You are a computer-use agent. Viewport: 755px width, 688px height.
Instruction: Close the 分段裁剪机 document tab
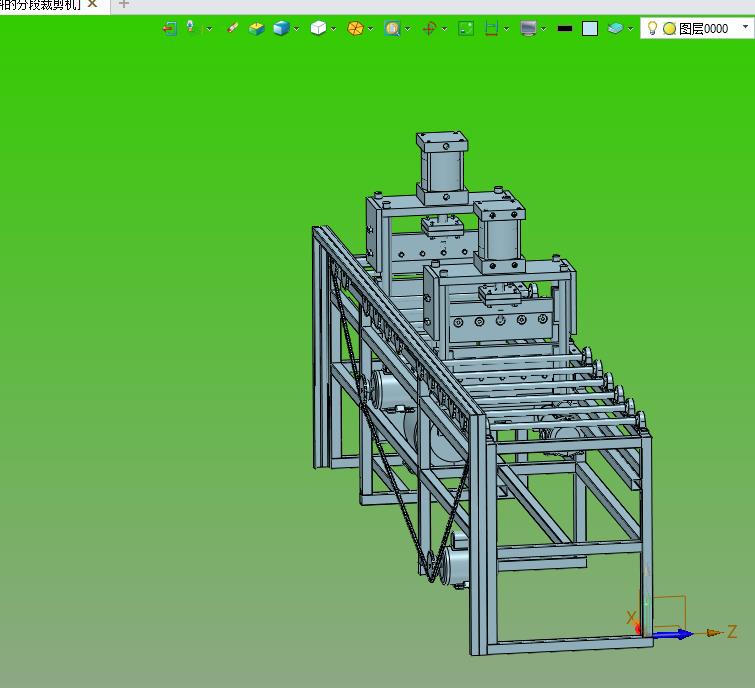point(92,4)
